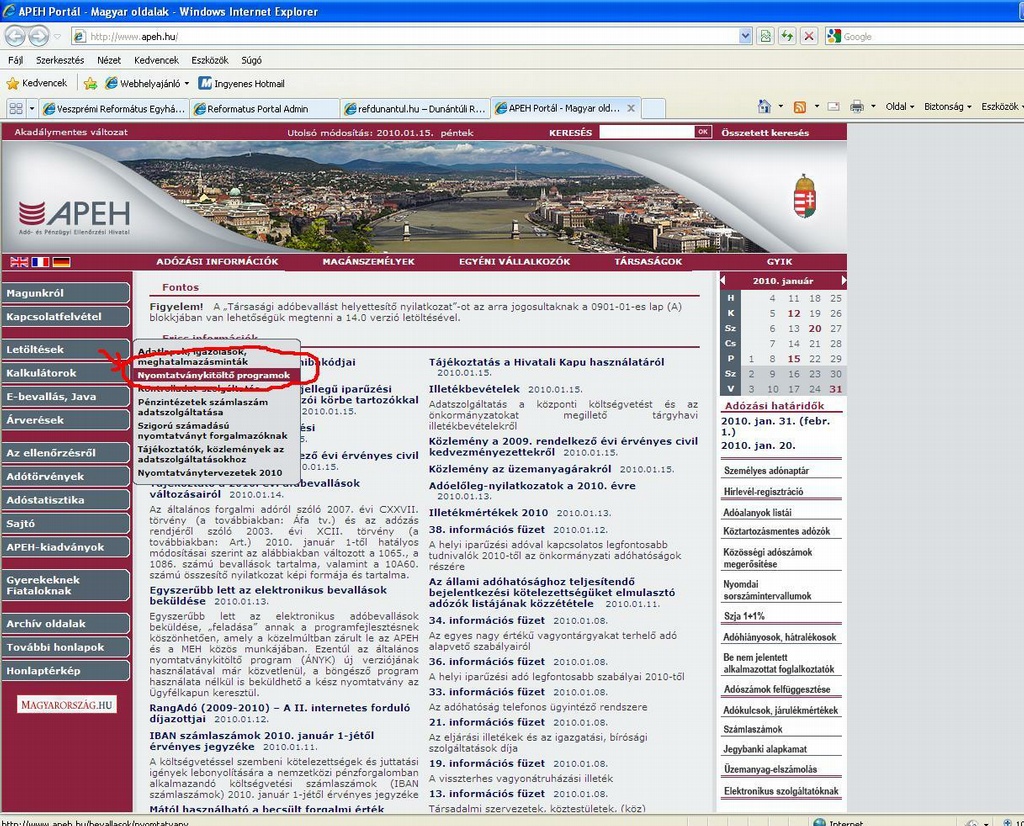Click the Magunkról sidebar button
The image size is (1024, 826).
(x=65, y=293)
